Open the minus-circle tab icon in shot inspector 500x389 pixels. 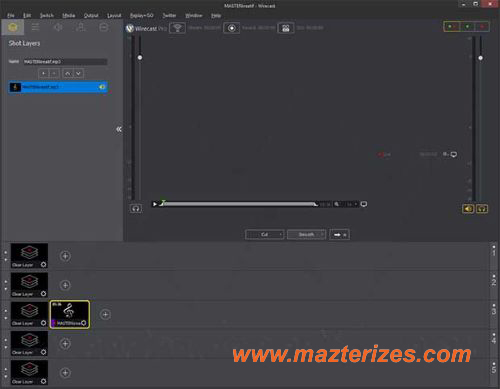[104, 27]
